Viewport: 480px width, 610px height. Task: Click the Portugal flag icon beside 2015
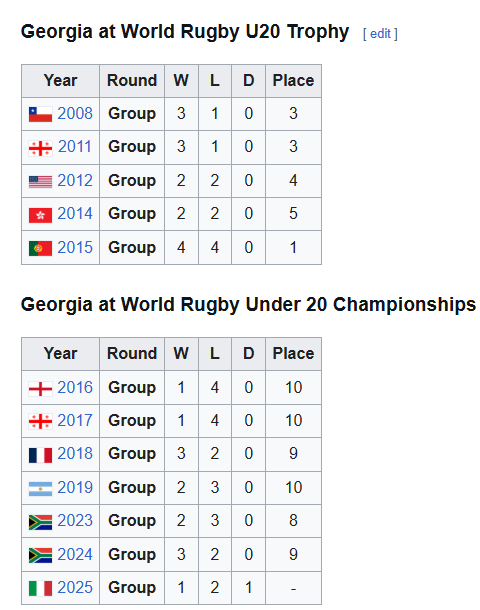40,249
